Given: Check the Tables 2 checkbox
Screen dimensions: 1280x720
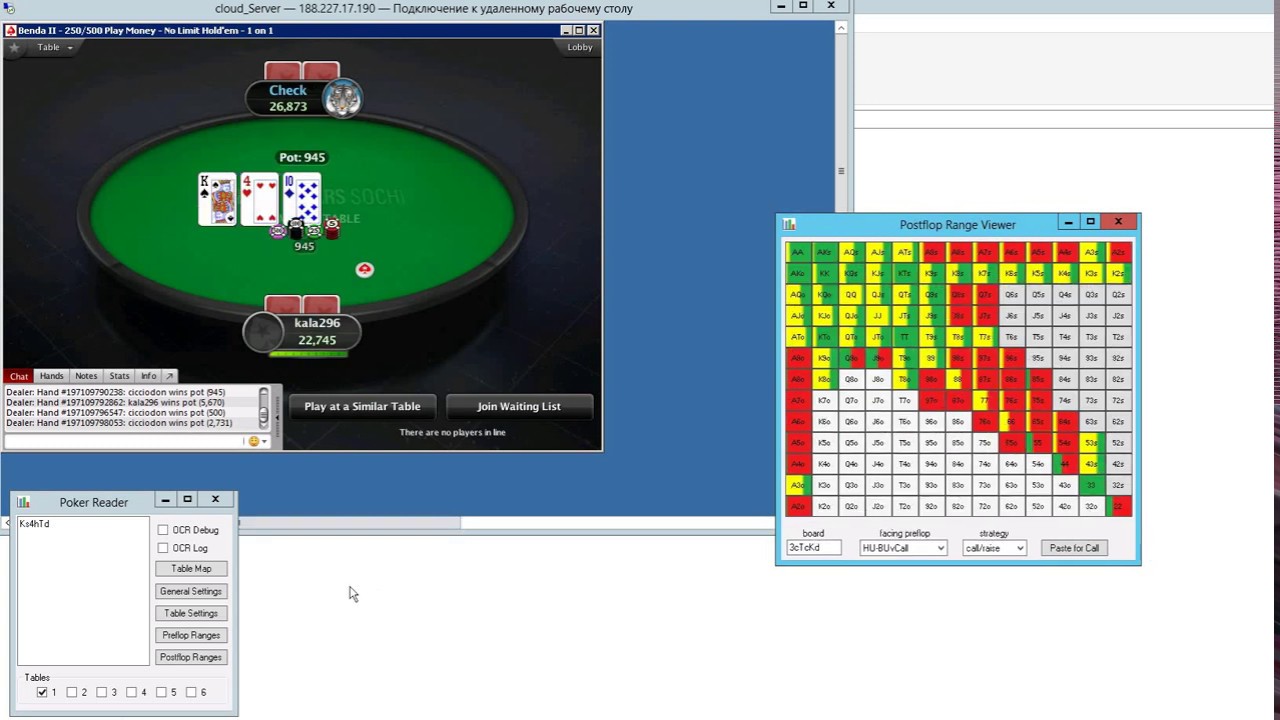Looking at the screenshot, I should [x=72, y=692].
